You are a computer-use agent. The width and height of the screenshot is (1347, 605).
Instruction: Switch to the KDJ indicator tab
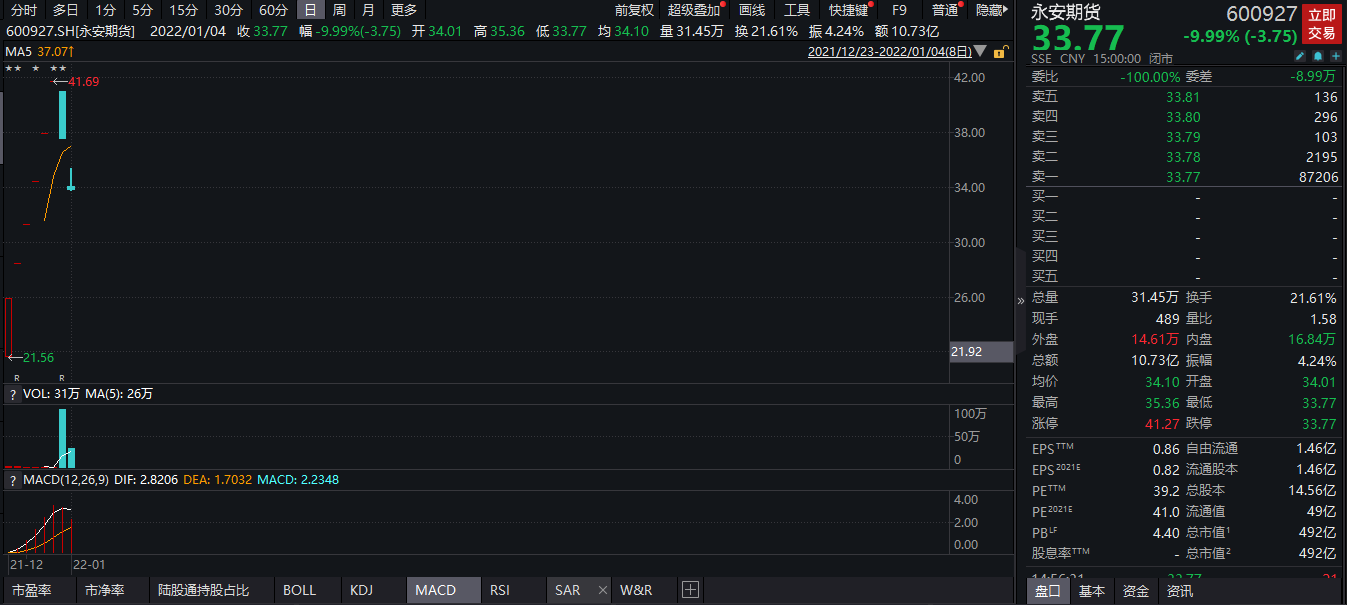(x=361, y=590)
